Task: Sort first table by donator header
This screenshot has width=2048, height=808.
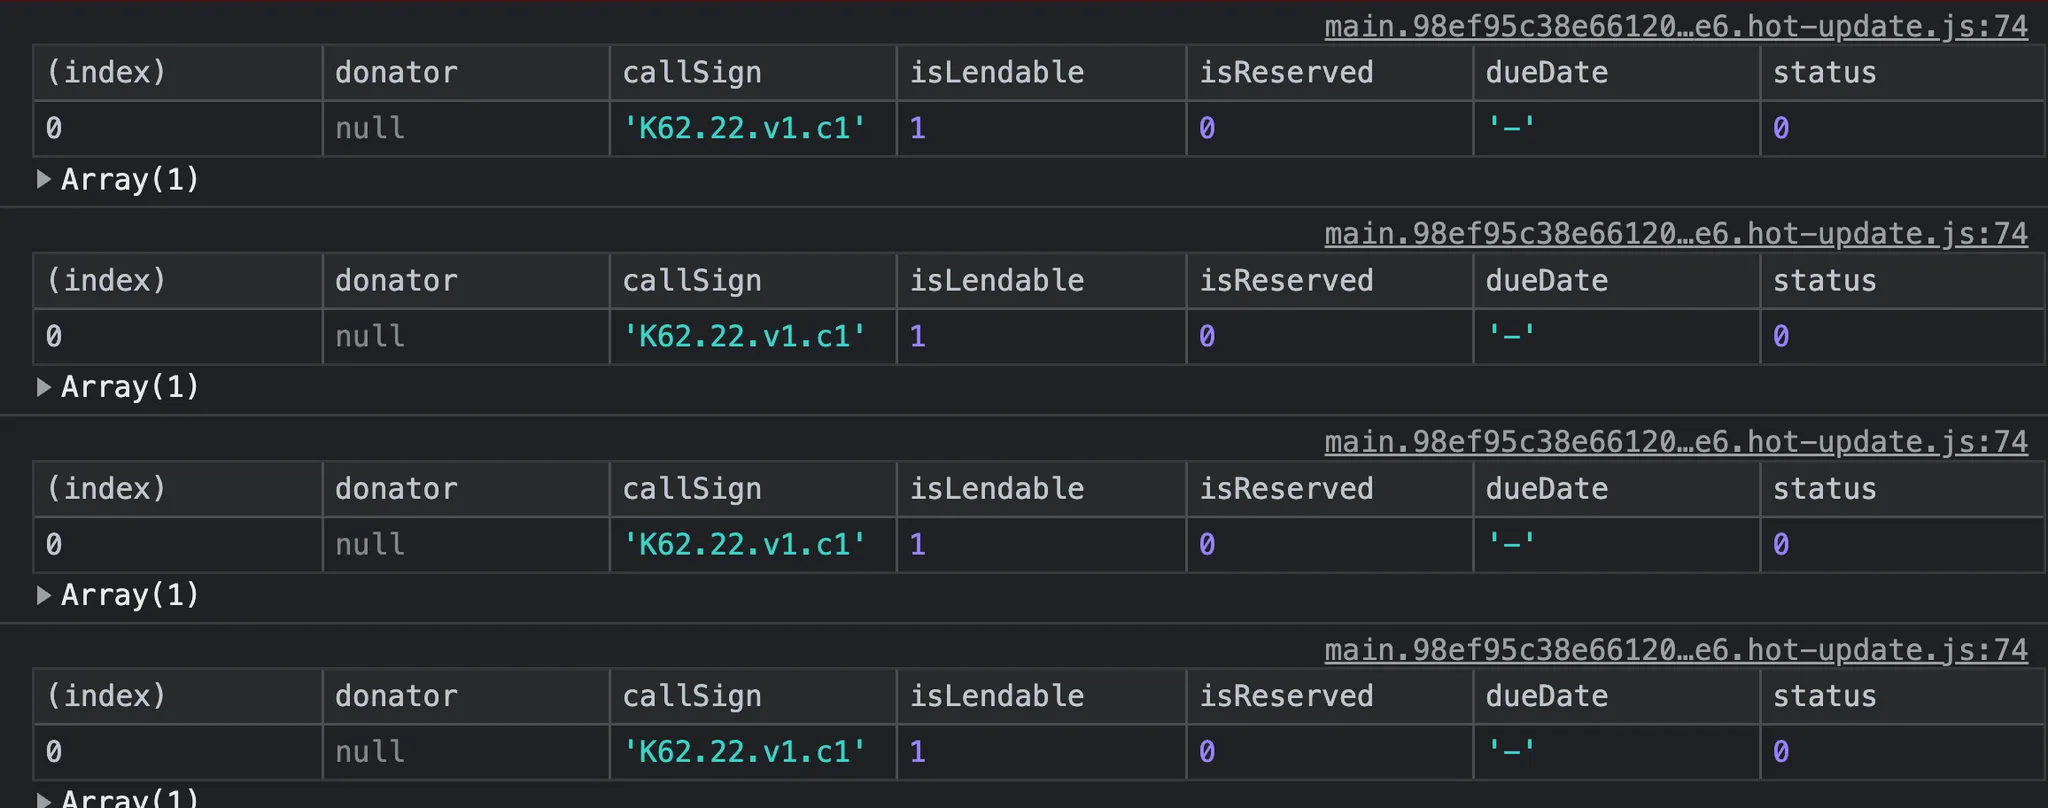Action: [x=396, y=72]
